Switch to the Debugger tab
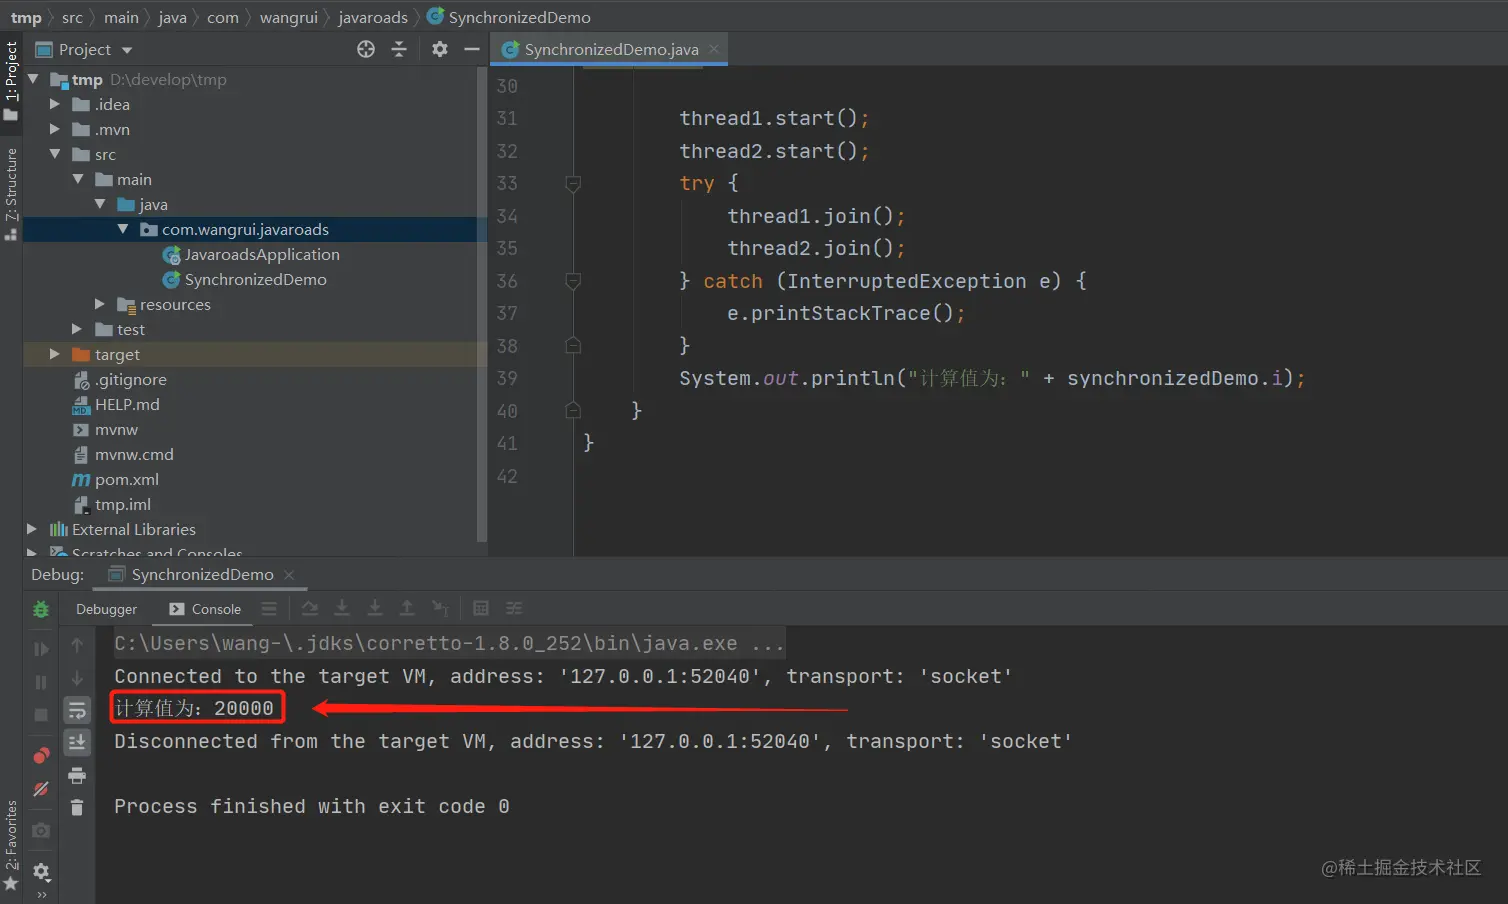This screenshot has width=1508, height=904. pos(106,609)
